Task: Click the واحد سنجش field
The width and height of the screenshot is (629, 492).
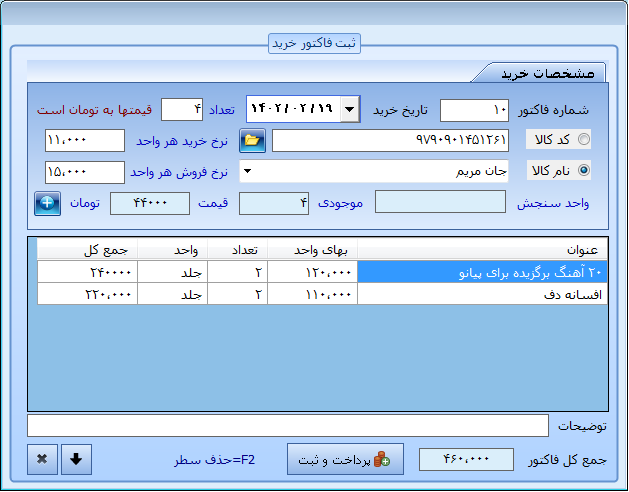Action: [440, 201]
